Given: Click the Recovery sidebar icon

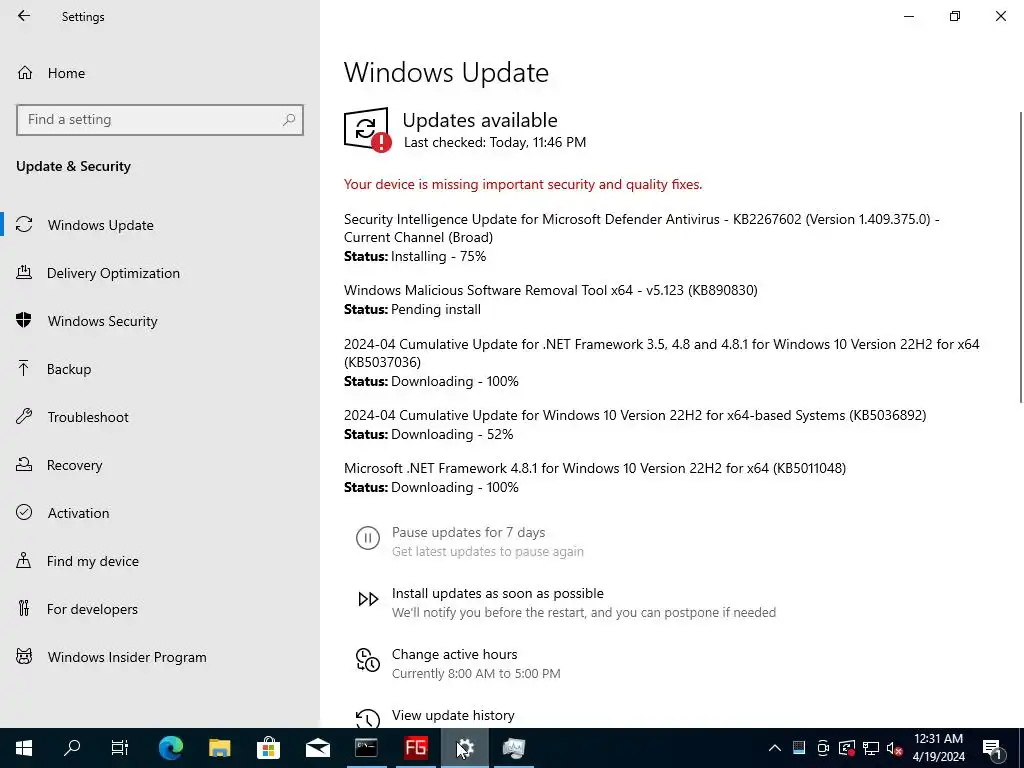Looking at the screenshot, I should (x=24, y=464).
